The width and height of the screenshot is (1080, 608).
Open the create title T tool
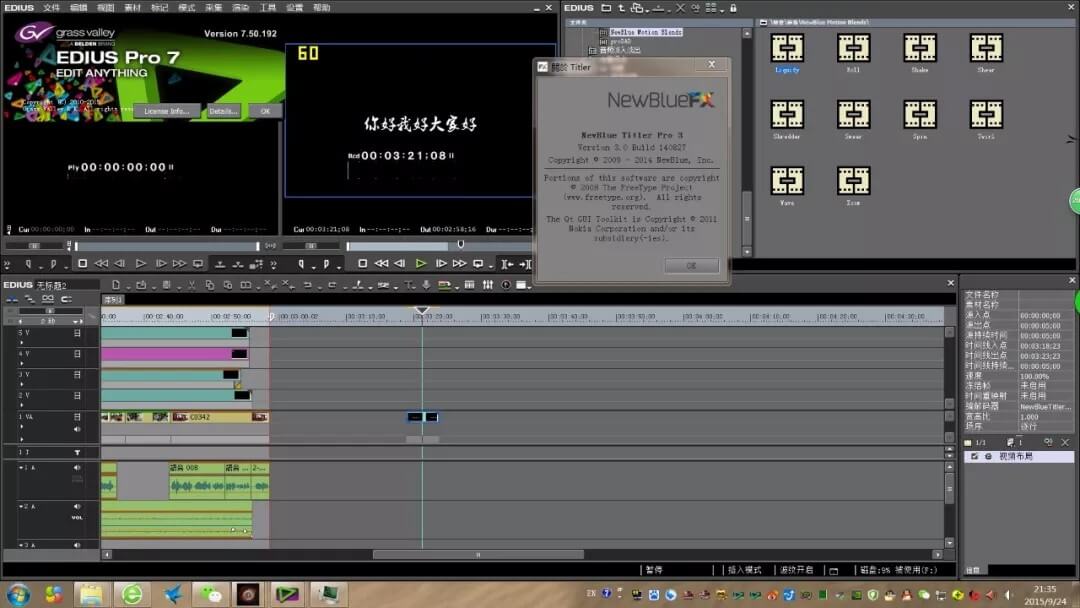tap(408, 285)
